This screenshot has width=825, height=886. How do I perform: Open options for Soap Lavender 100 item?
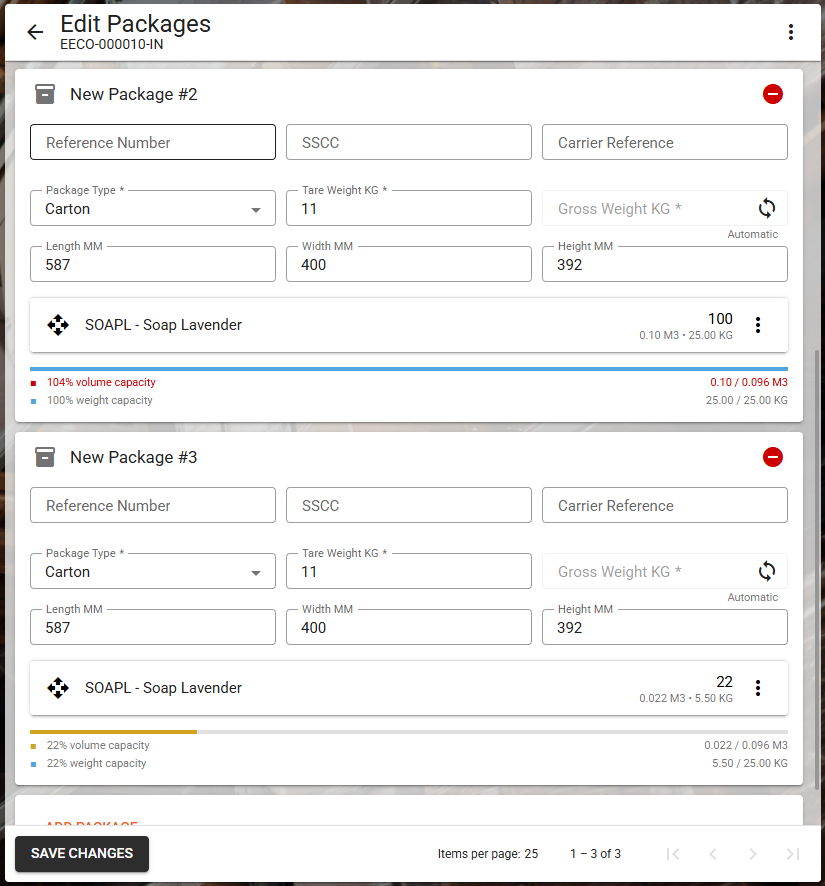tap(758, 325)
